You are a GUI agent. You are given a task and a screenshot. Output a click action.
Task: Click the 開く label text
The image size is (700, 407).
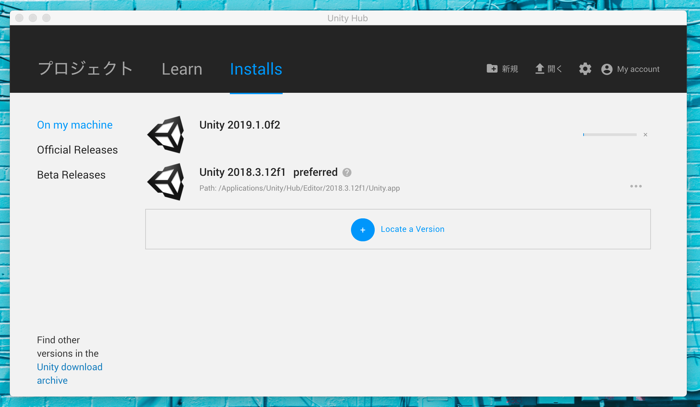(555, 69)
